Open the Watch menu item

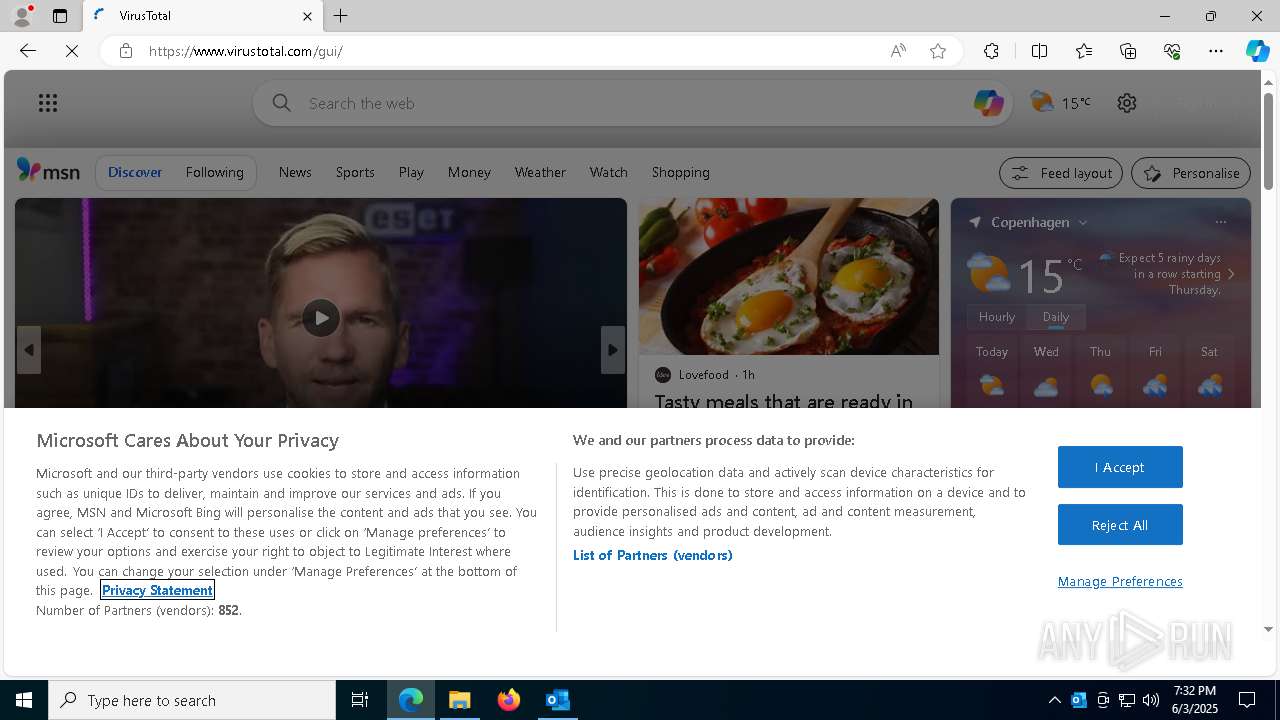pyautogui.click(x=608, y=172)
